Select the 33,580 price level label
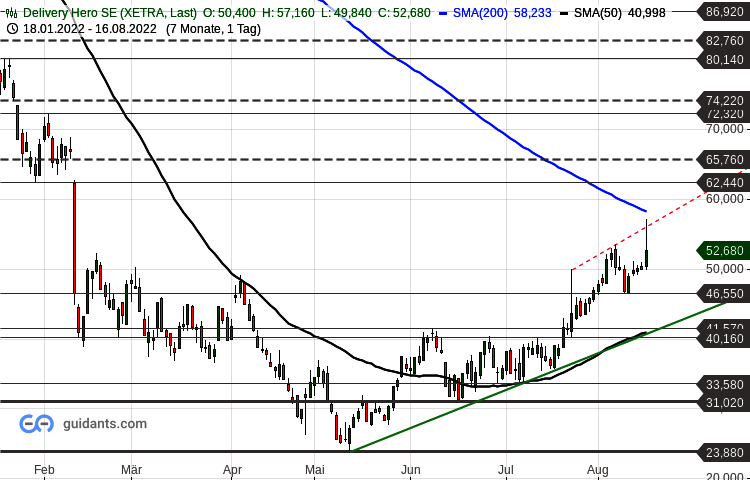 [x=724, y=384]
